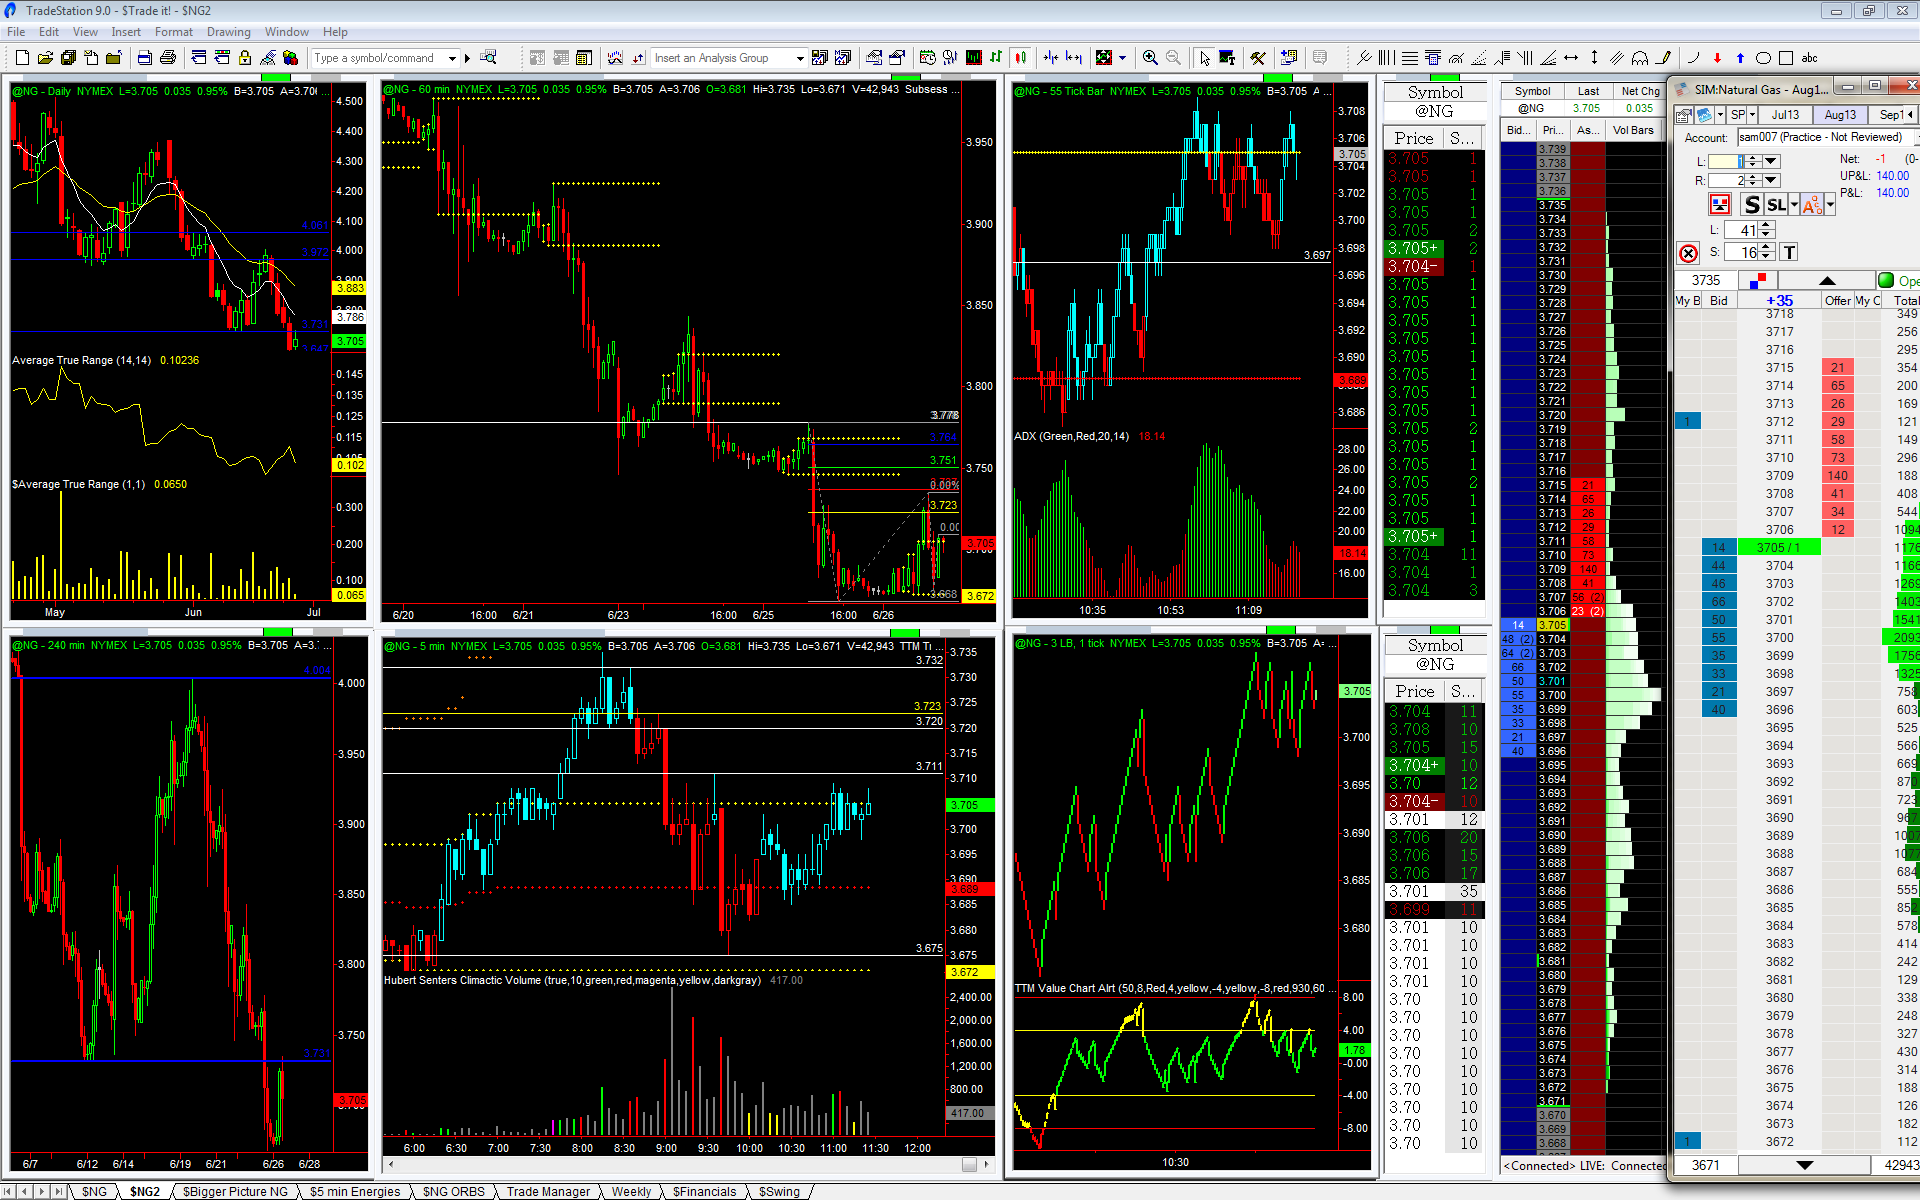Open the R quantity dropdown arrow
Screen dimensions: 1920x1200
1771,180
